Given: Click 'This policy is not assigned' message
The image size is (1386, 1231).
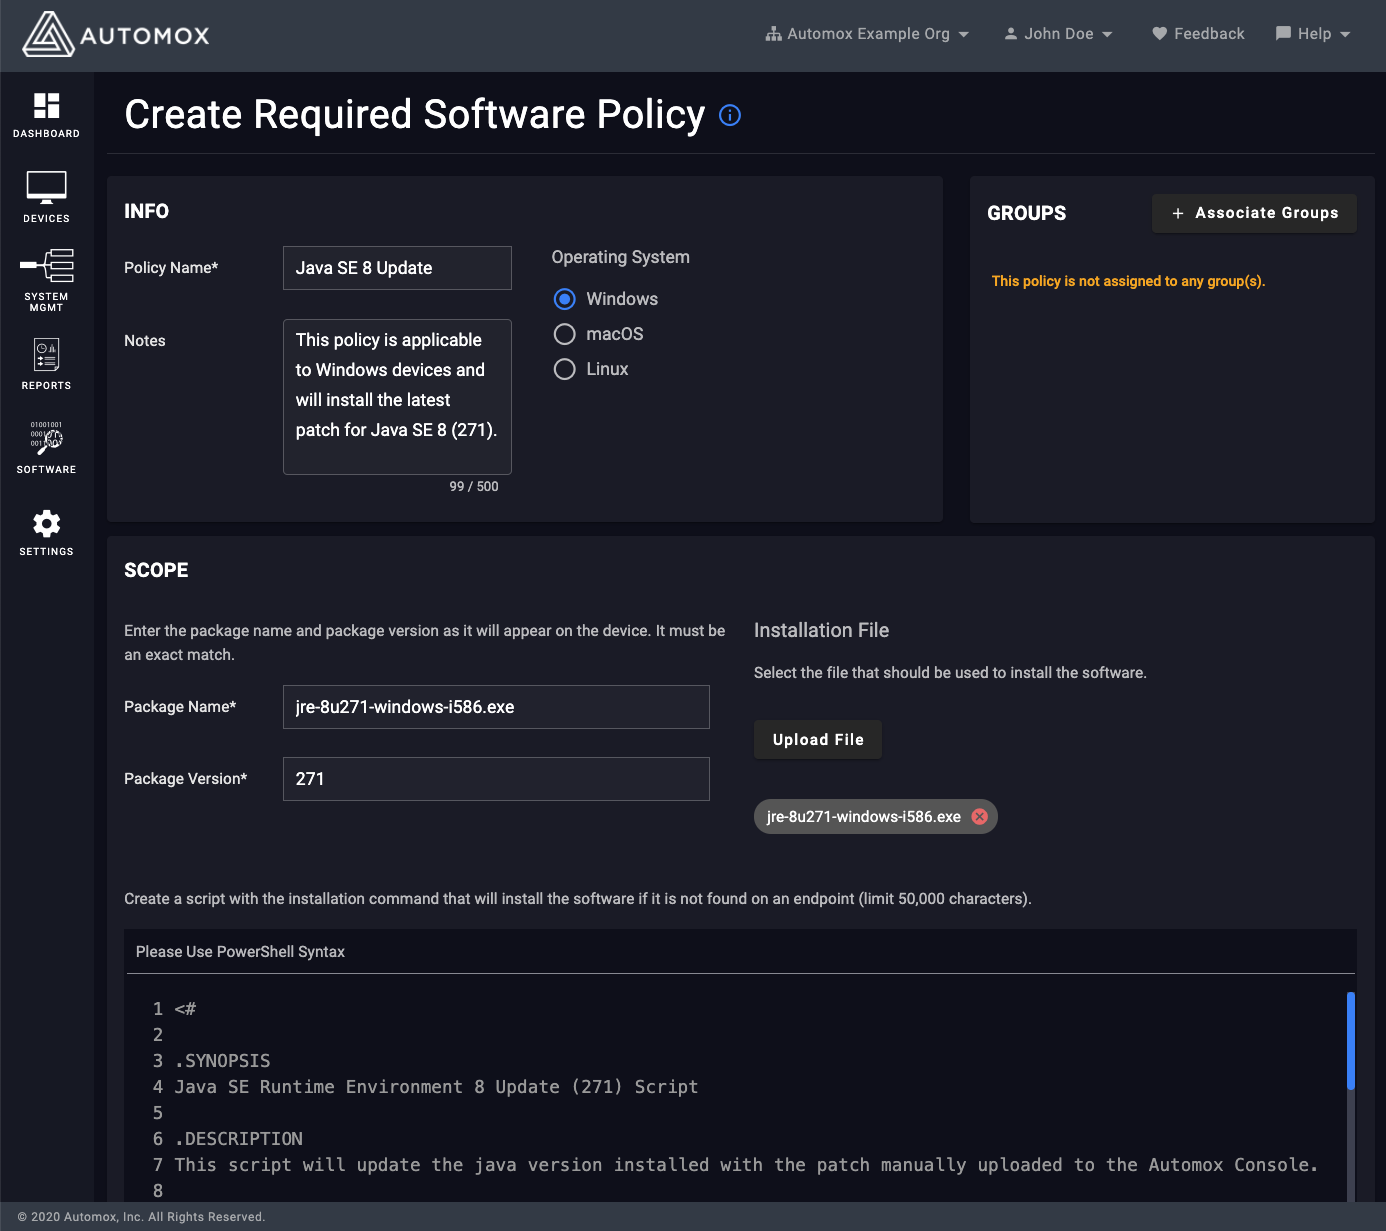Looking at the screenshot, I should click(x=1128, y=281).
